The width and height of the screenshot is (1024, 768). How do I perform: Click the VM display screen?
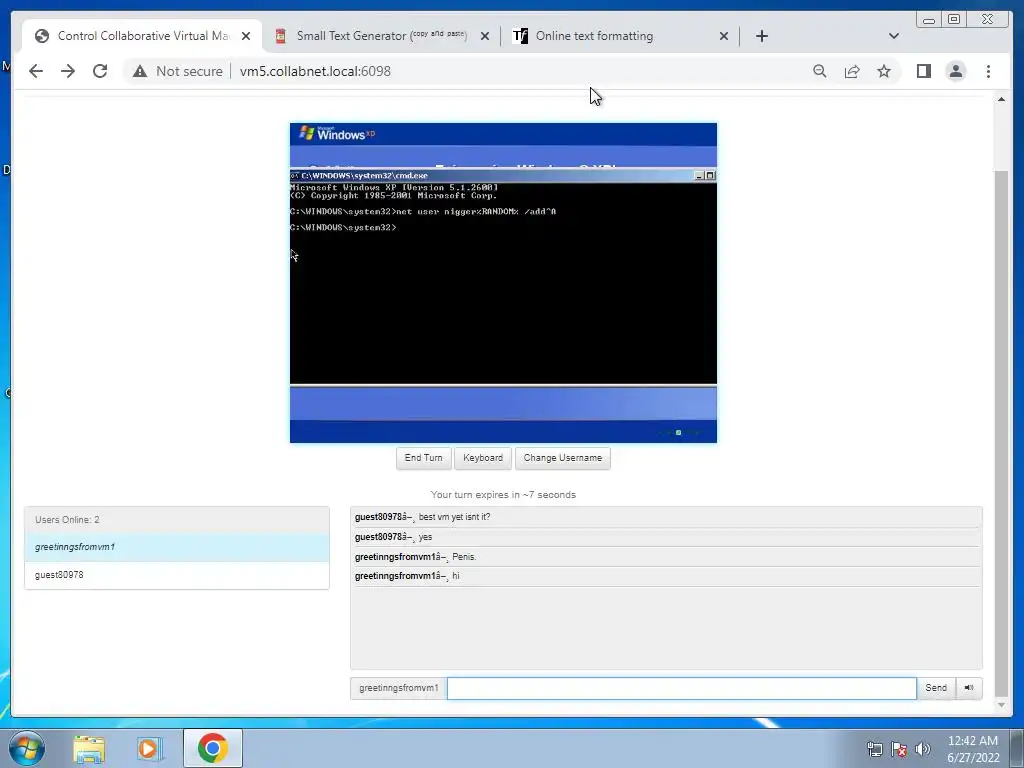coord(504,283)
